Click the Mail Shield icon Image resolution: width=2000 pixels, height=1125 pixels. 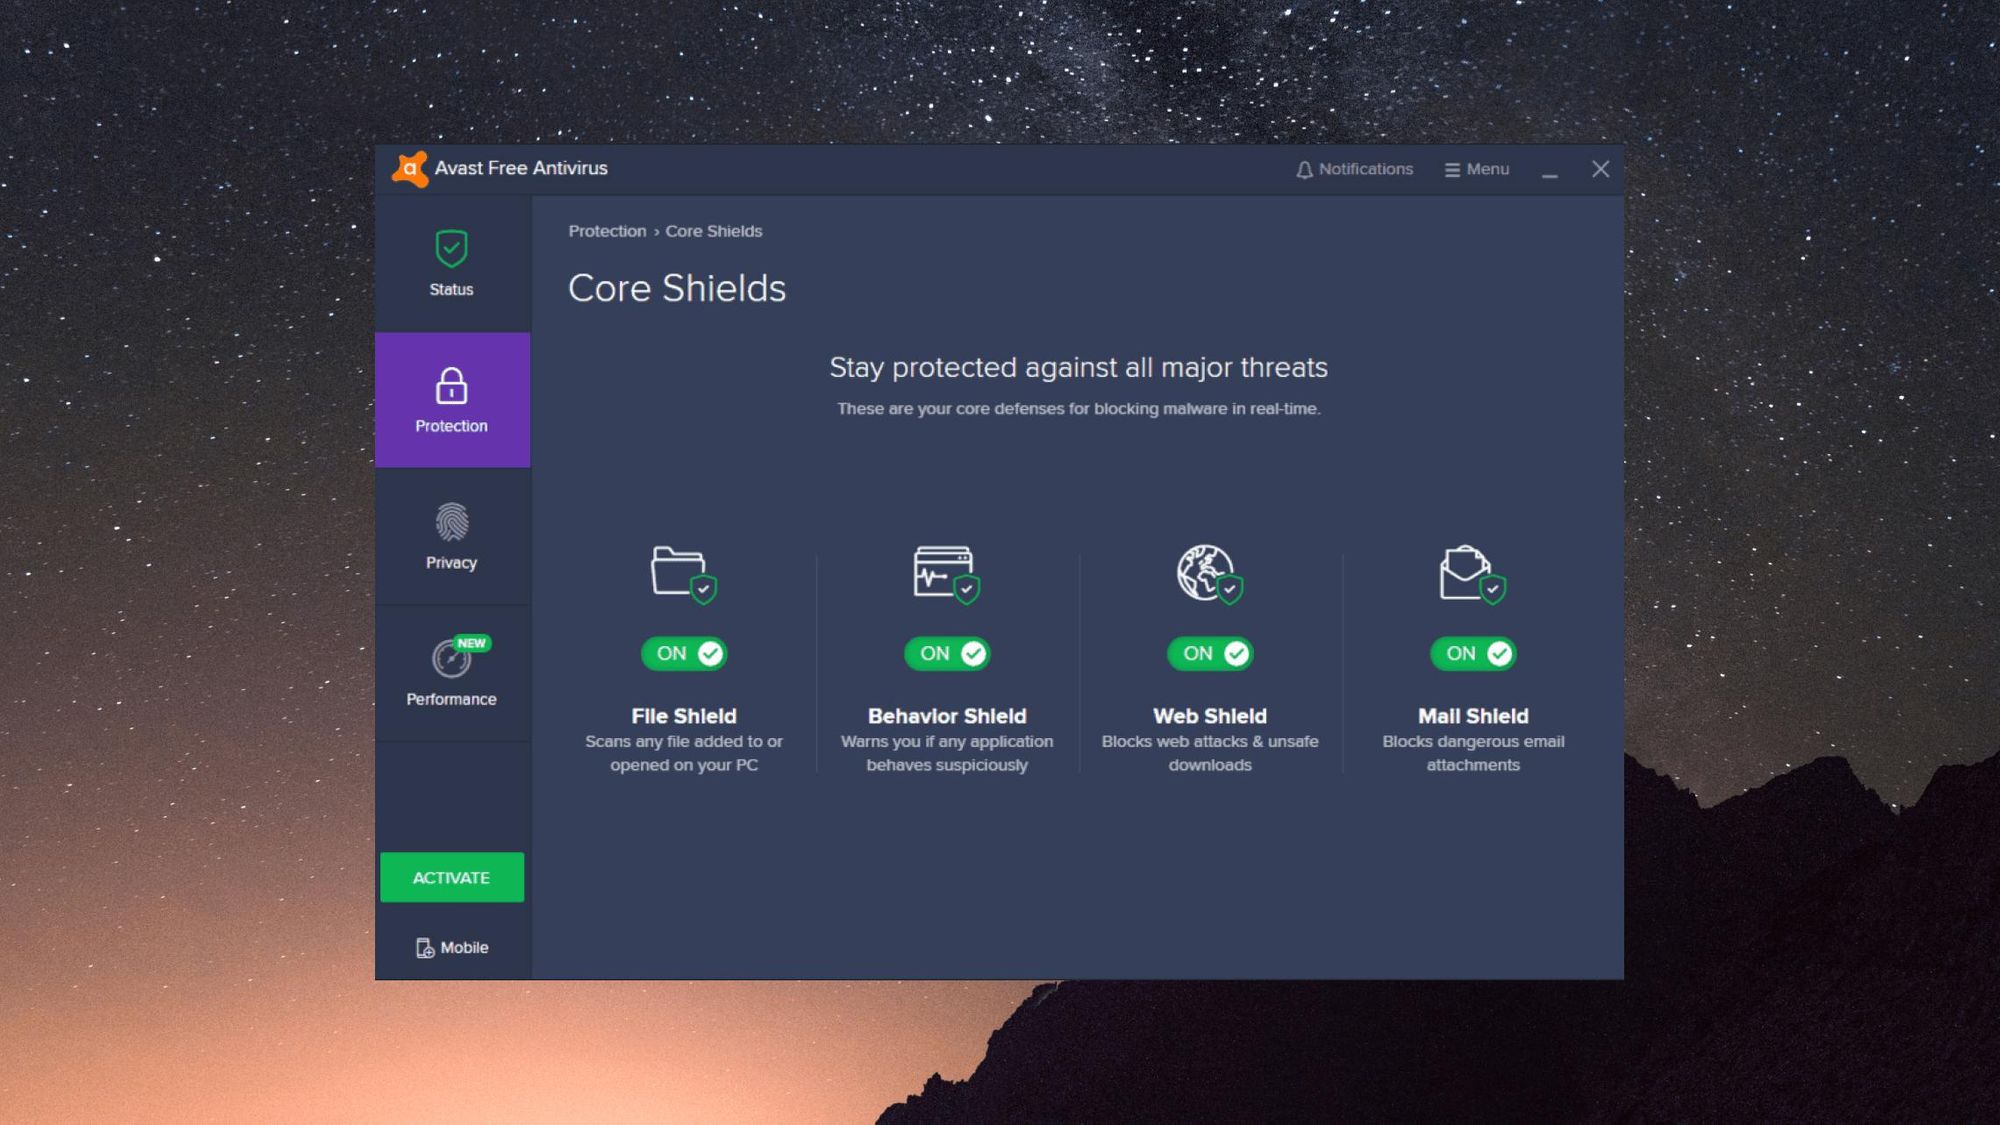point(1473,569)
